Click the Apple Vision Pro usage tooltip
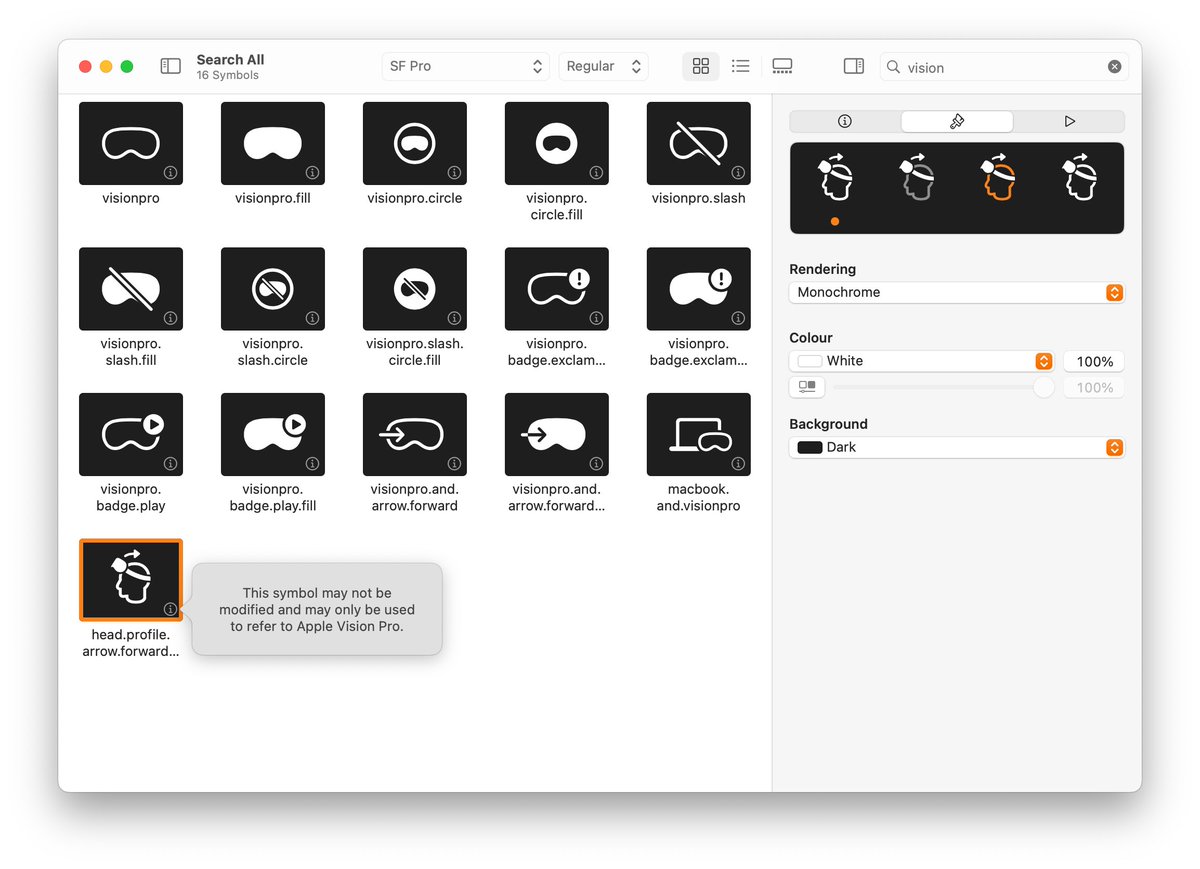1200x869 pixels. pos(317,609)
